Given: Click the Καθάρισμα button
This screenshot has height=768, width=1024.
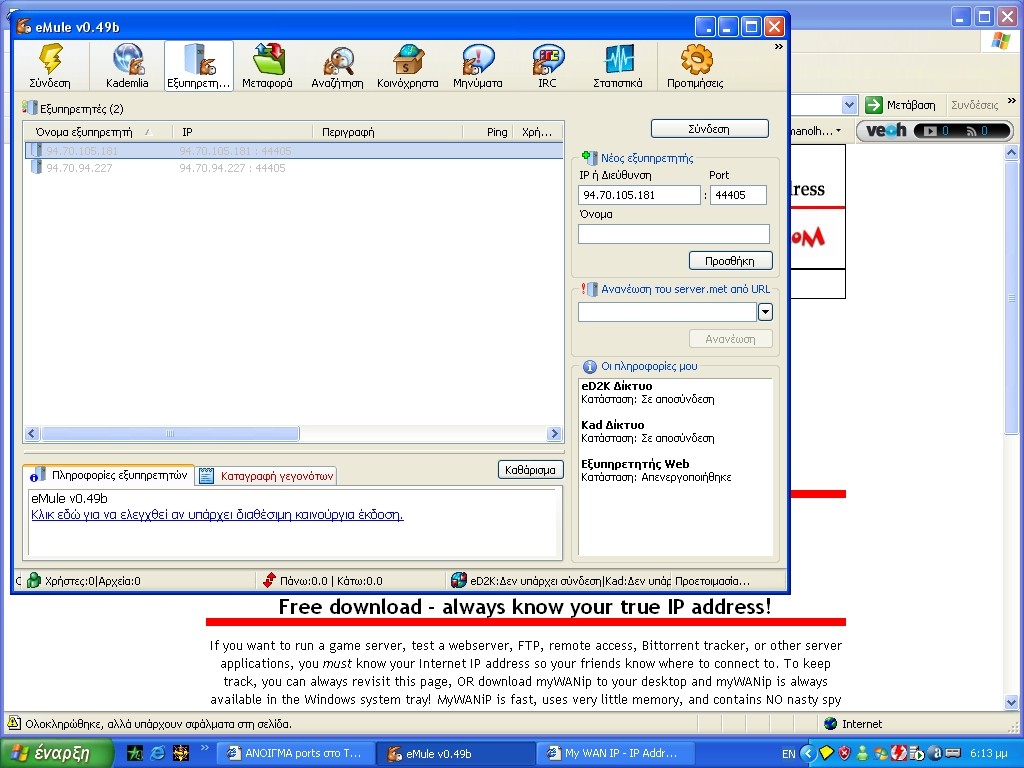Looking at the screenshot, I should pyautogui.click(x=530, y=470).
